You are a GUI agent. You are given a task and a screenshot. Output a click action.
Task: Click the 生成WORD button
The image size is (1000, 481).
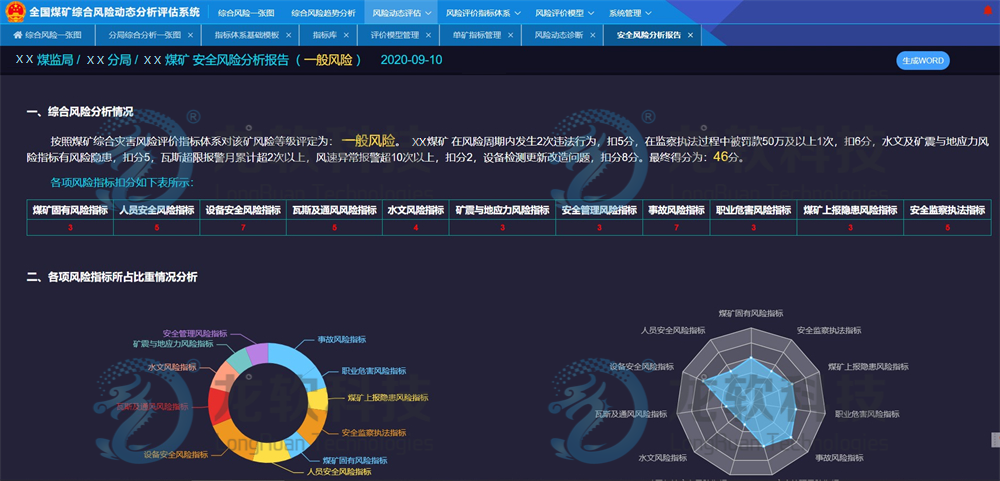coord(922,60)
